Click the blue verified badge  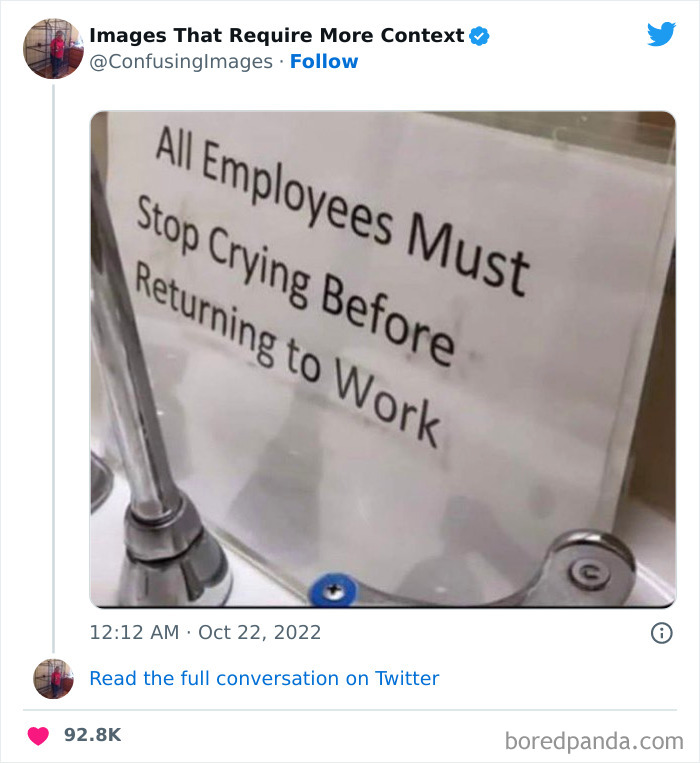(479, 36)
